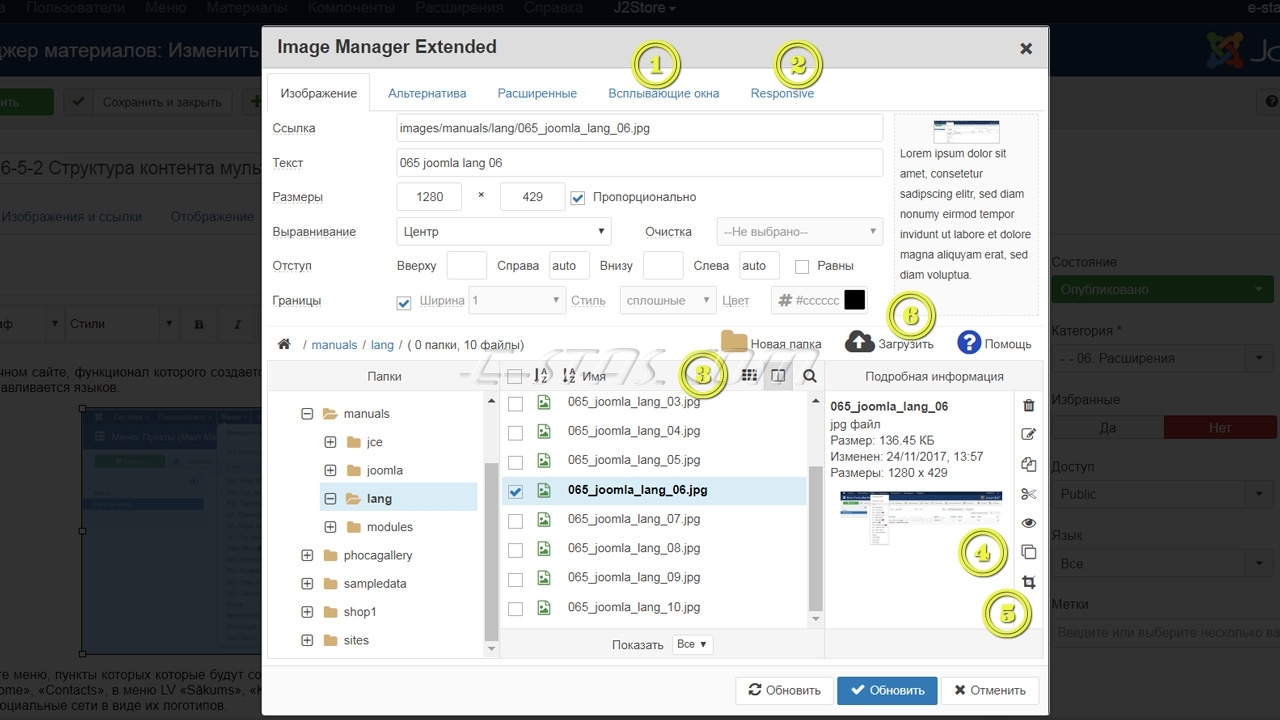Image resolution: width=1280 pixels, height=720 pixels.
Task: Enable the Равны margins checkbox
Action: coord(802,266)
